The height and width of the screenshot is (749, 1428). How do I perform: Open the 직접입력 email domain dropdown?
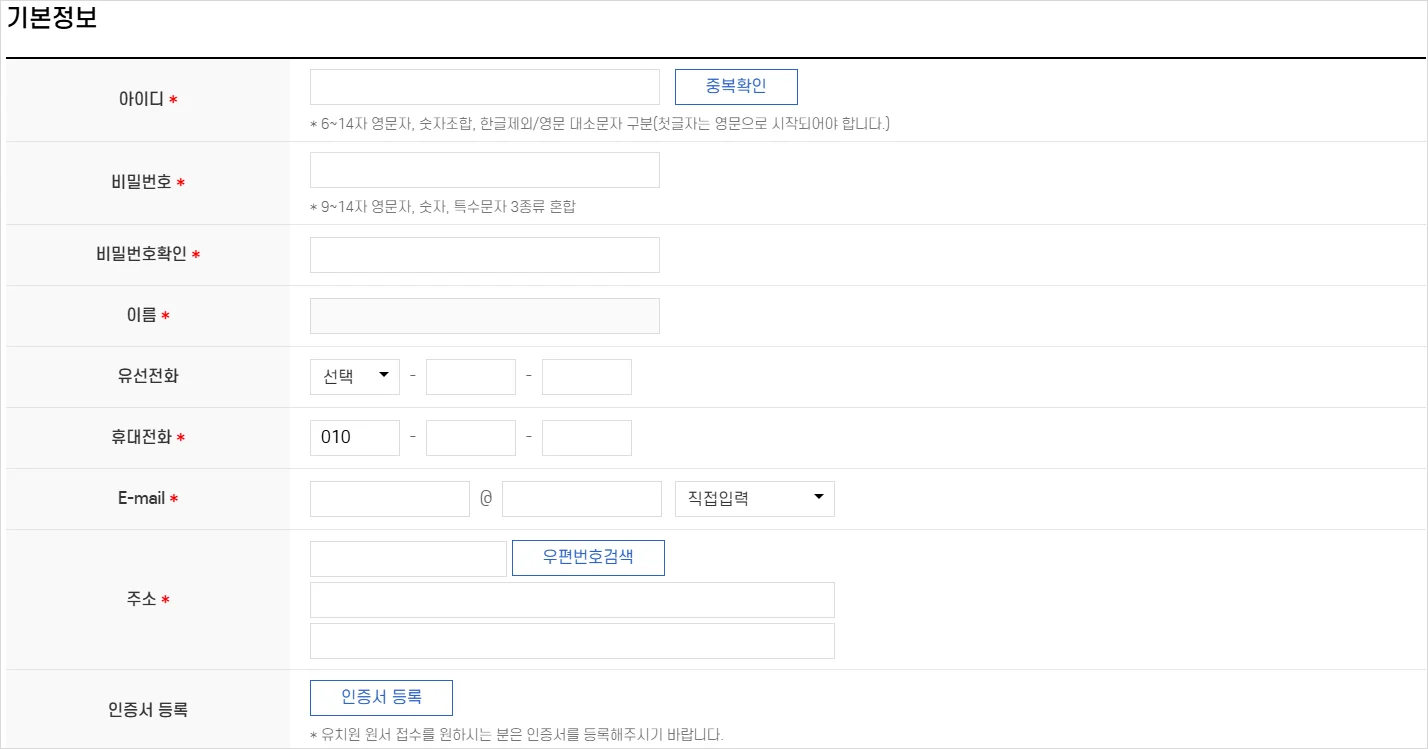[x=754, y=498]
